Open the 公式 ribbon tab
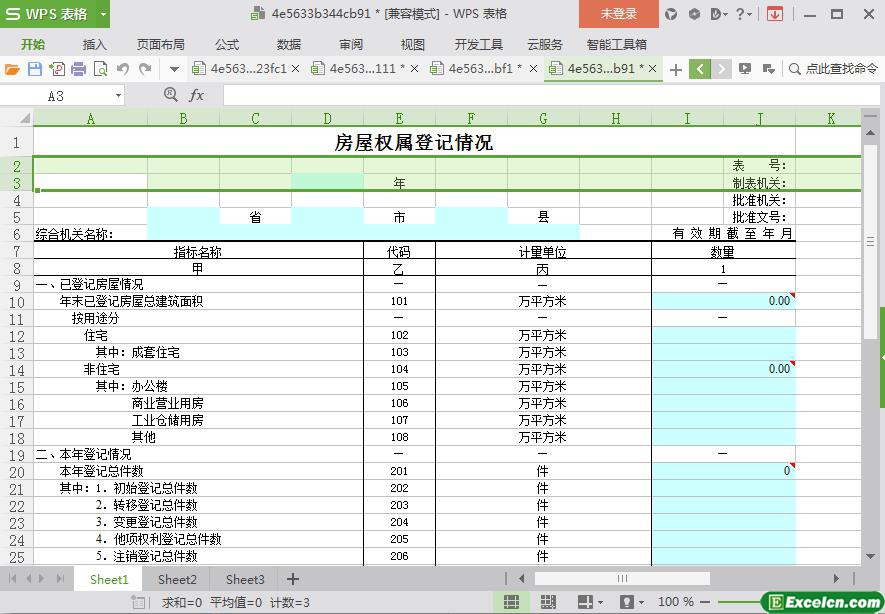The width and height of the screenshot is (885, 614). (227, 44)
